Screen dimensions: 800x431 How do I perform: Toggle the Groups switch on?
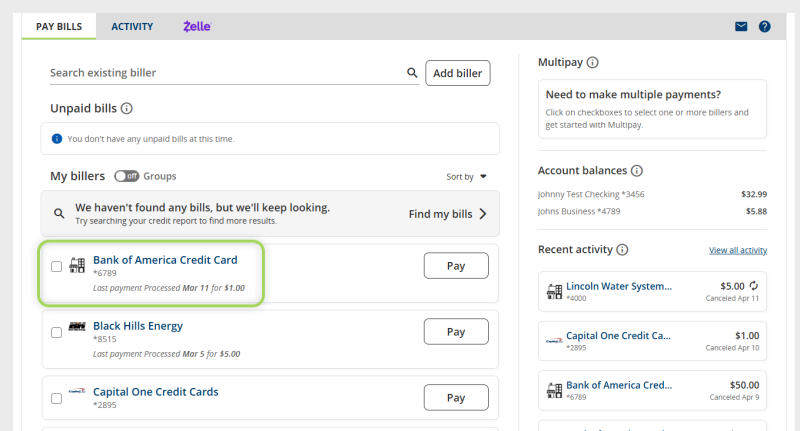click(x=127, y=176)
